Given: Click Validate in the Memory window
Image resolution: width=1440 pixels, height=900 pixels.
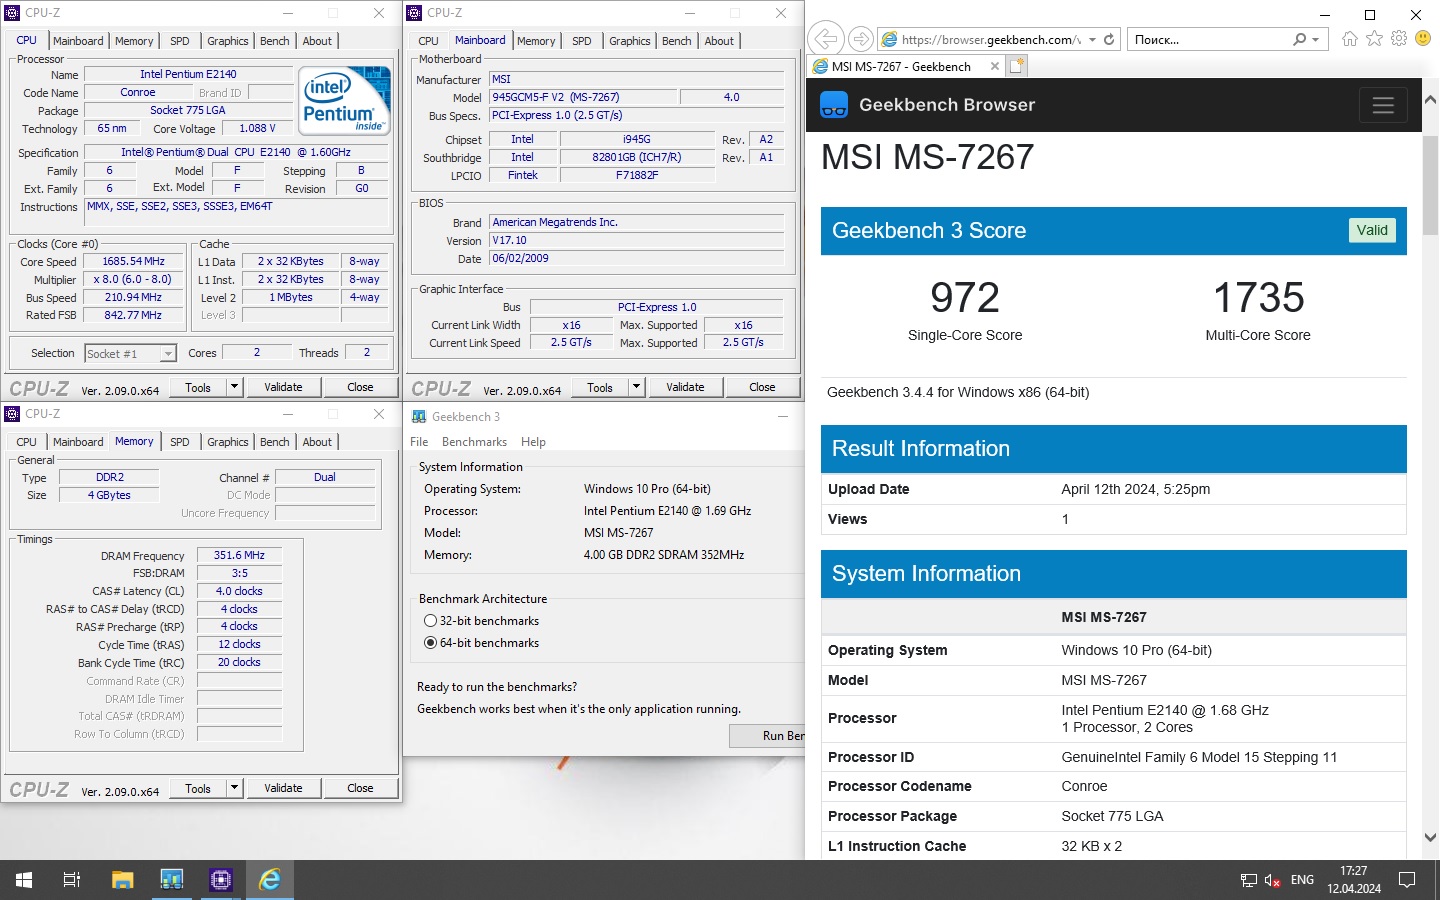Looking at the screenshot, I should (x=283, y=788).
